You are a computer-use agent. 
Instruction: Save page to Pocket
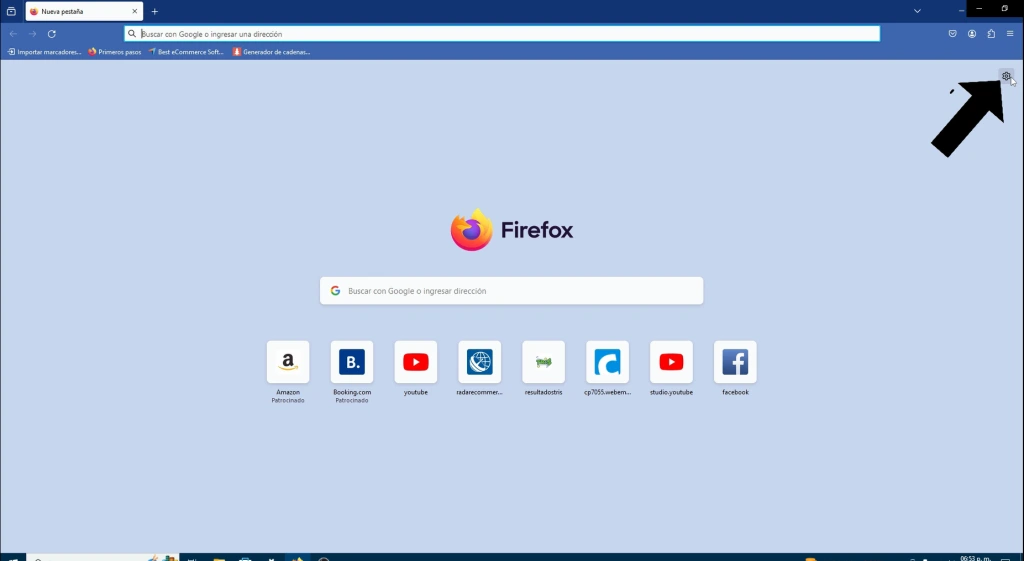point(952,34)
